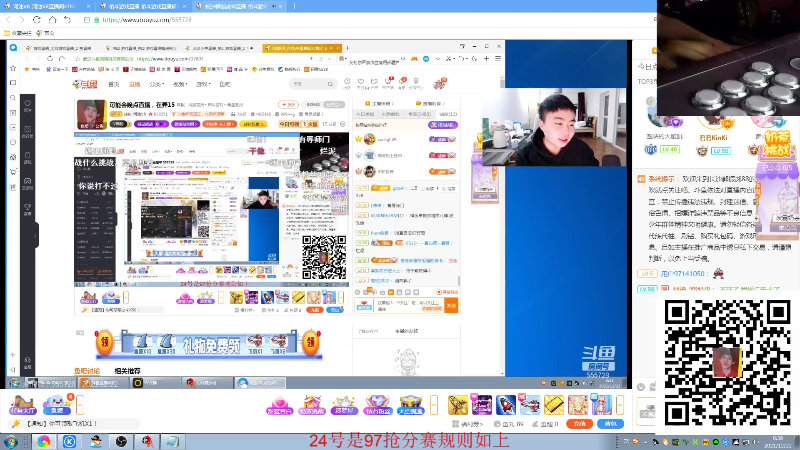
Task: Expand more gifts with the rightmost arrow
Action: pyautogui.click(x=620, y=405)
